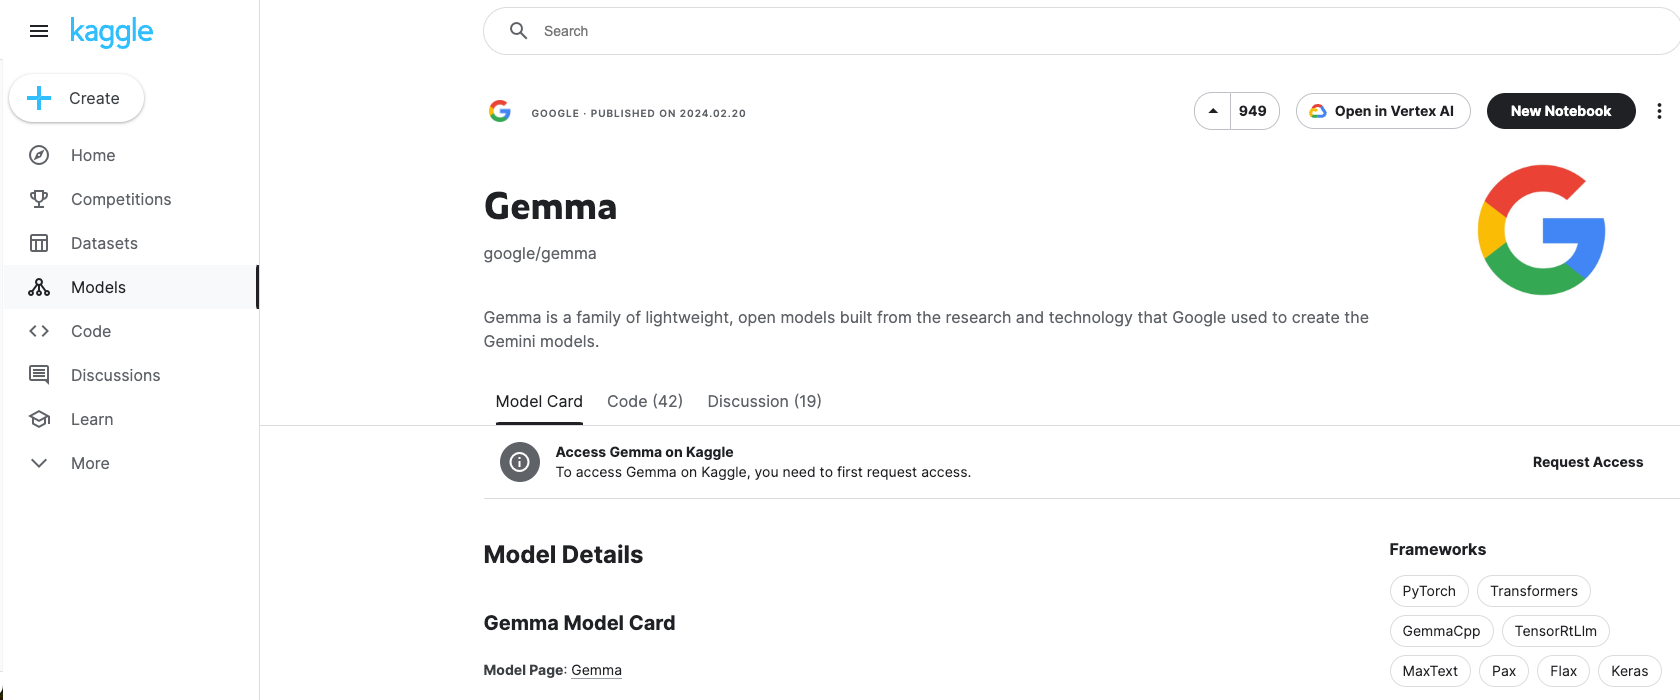
Task: Open the Create menu
Action: point(76,98)
